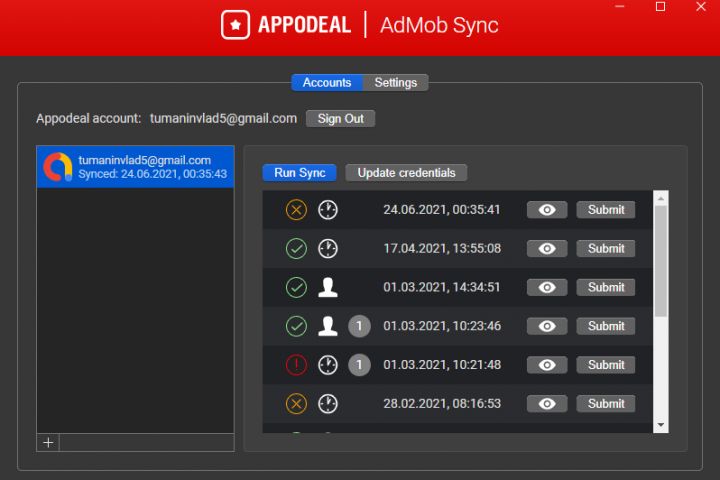Click badge count 1 for 01.03.2021, 10:23:46
Viewport: 720px width, 480px height.
pos(359,326)
